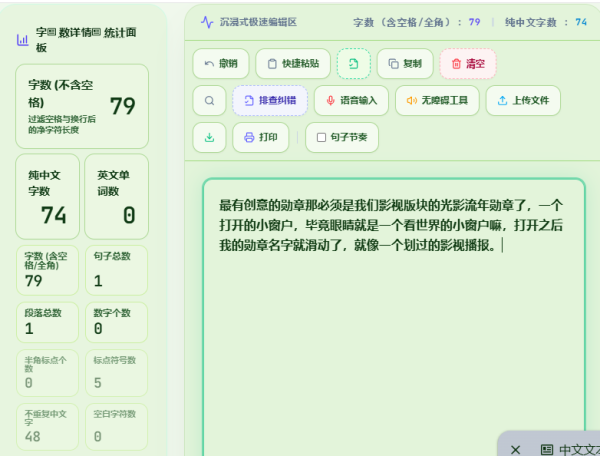Click the 沉浸式极速编辑区 header label

pyautogui.click(x=258, y=22)
